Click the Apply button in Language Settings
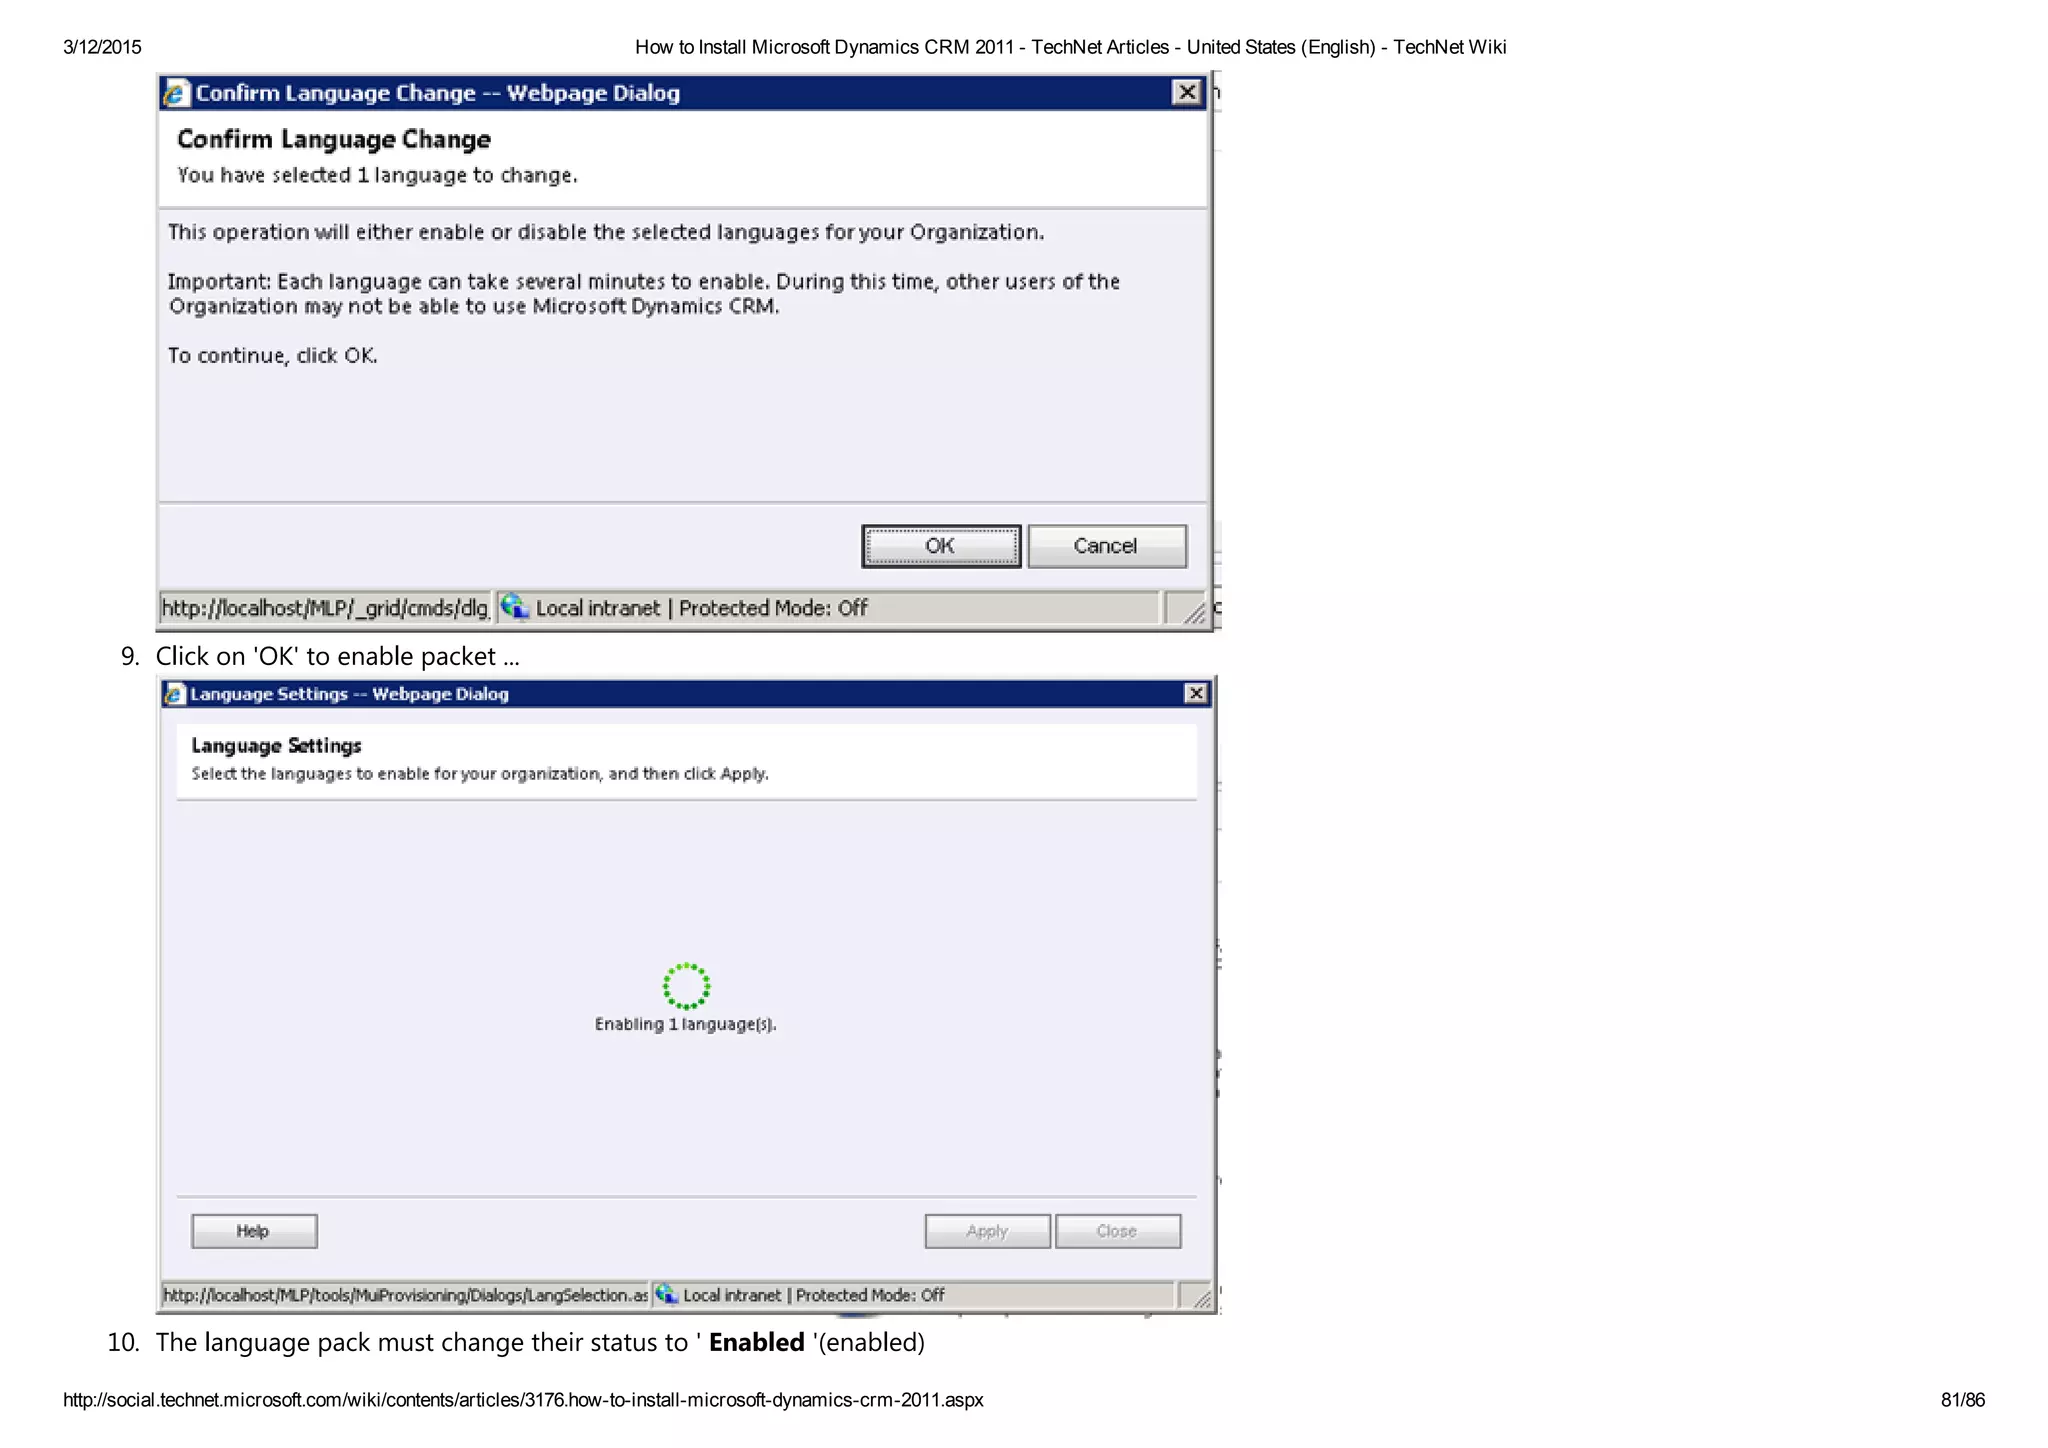Viewport: 2048px width, 1448px height. (x=987, y=1231)
